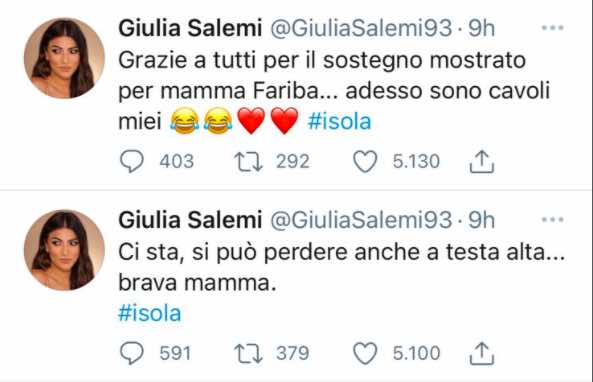Share the 'brava mamma' tweet

coord(481,353)
